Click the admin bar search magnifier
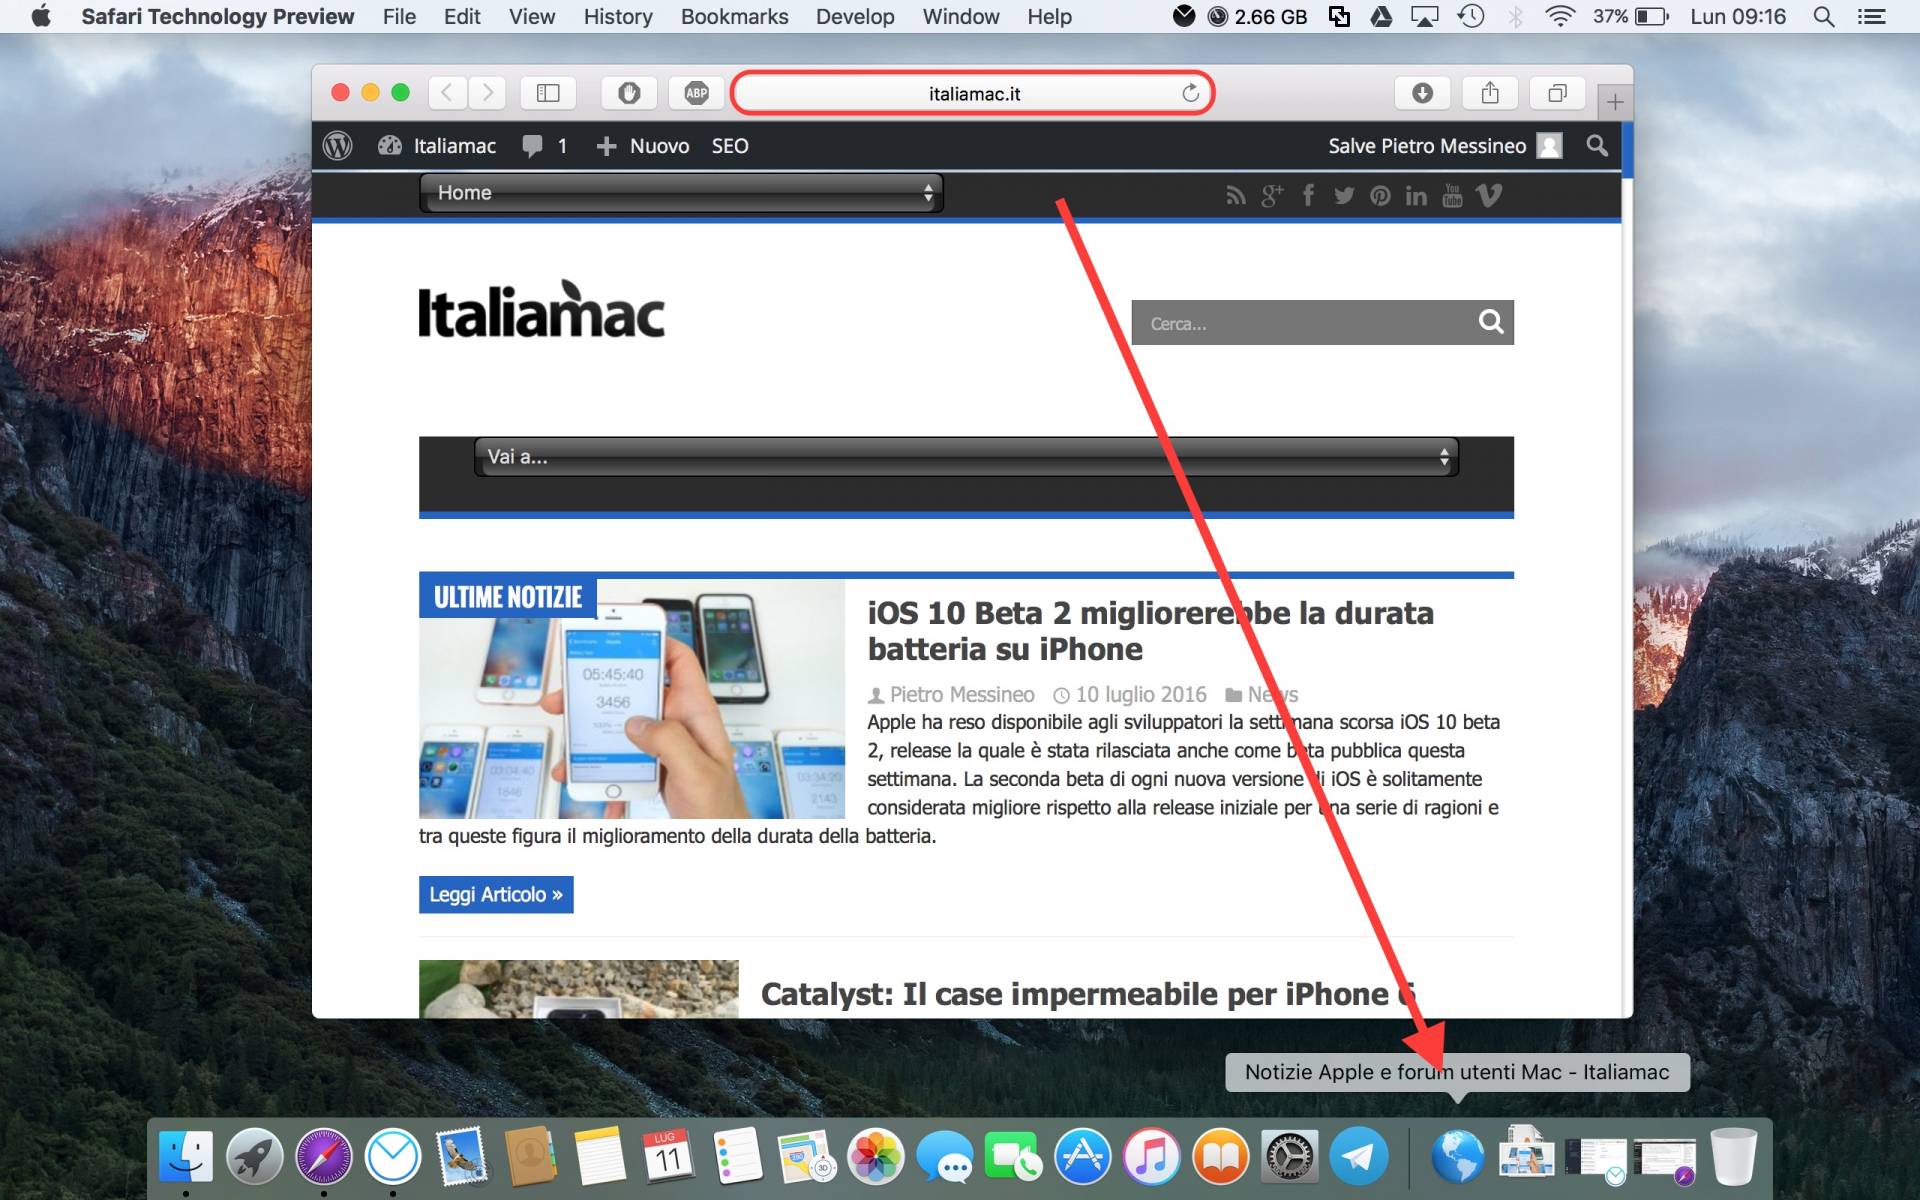1920x1200 pixels. click(1597, 146)
